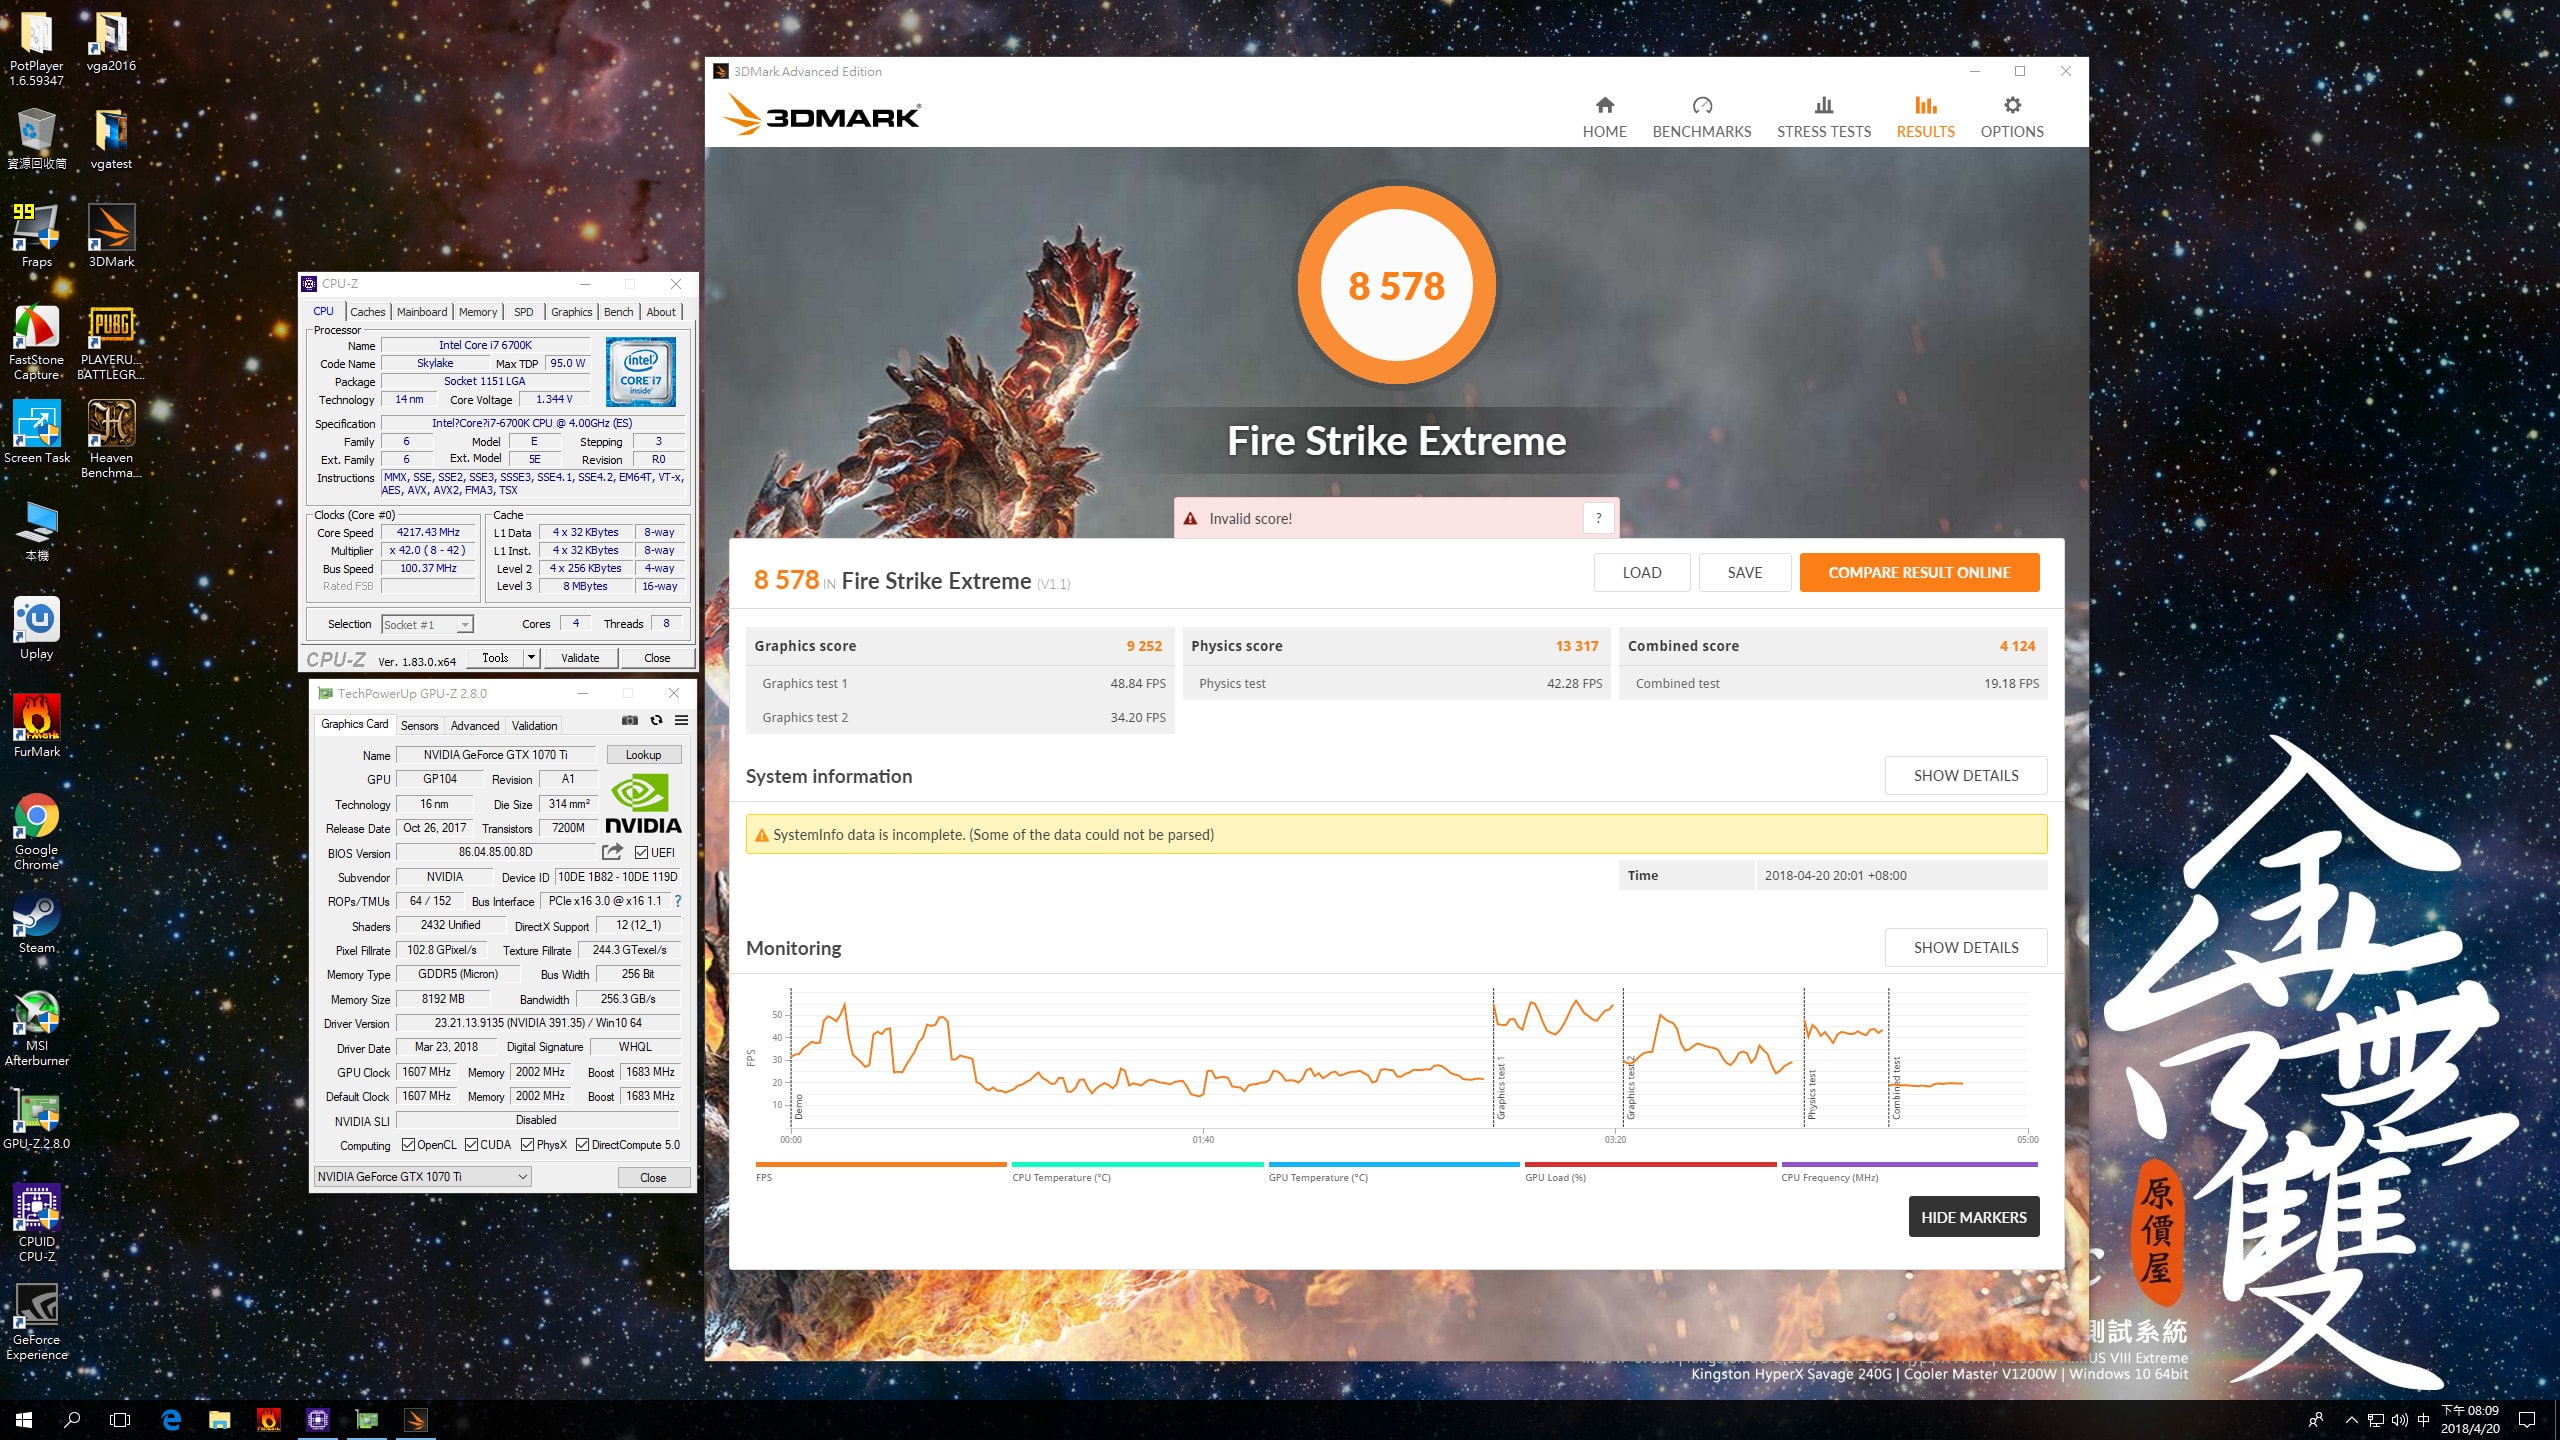The width and height of the screenshot is (2560, 1440).
Task: Click HIDE MARKERS button
Action: (x=1974, y=1217)
